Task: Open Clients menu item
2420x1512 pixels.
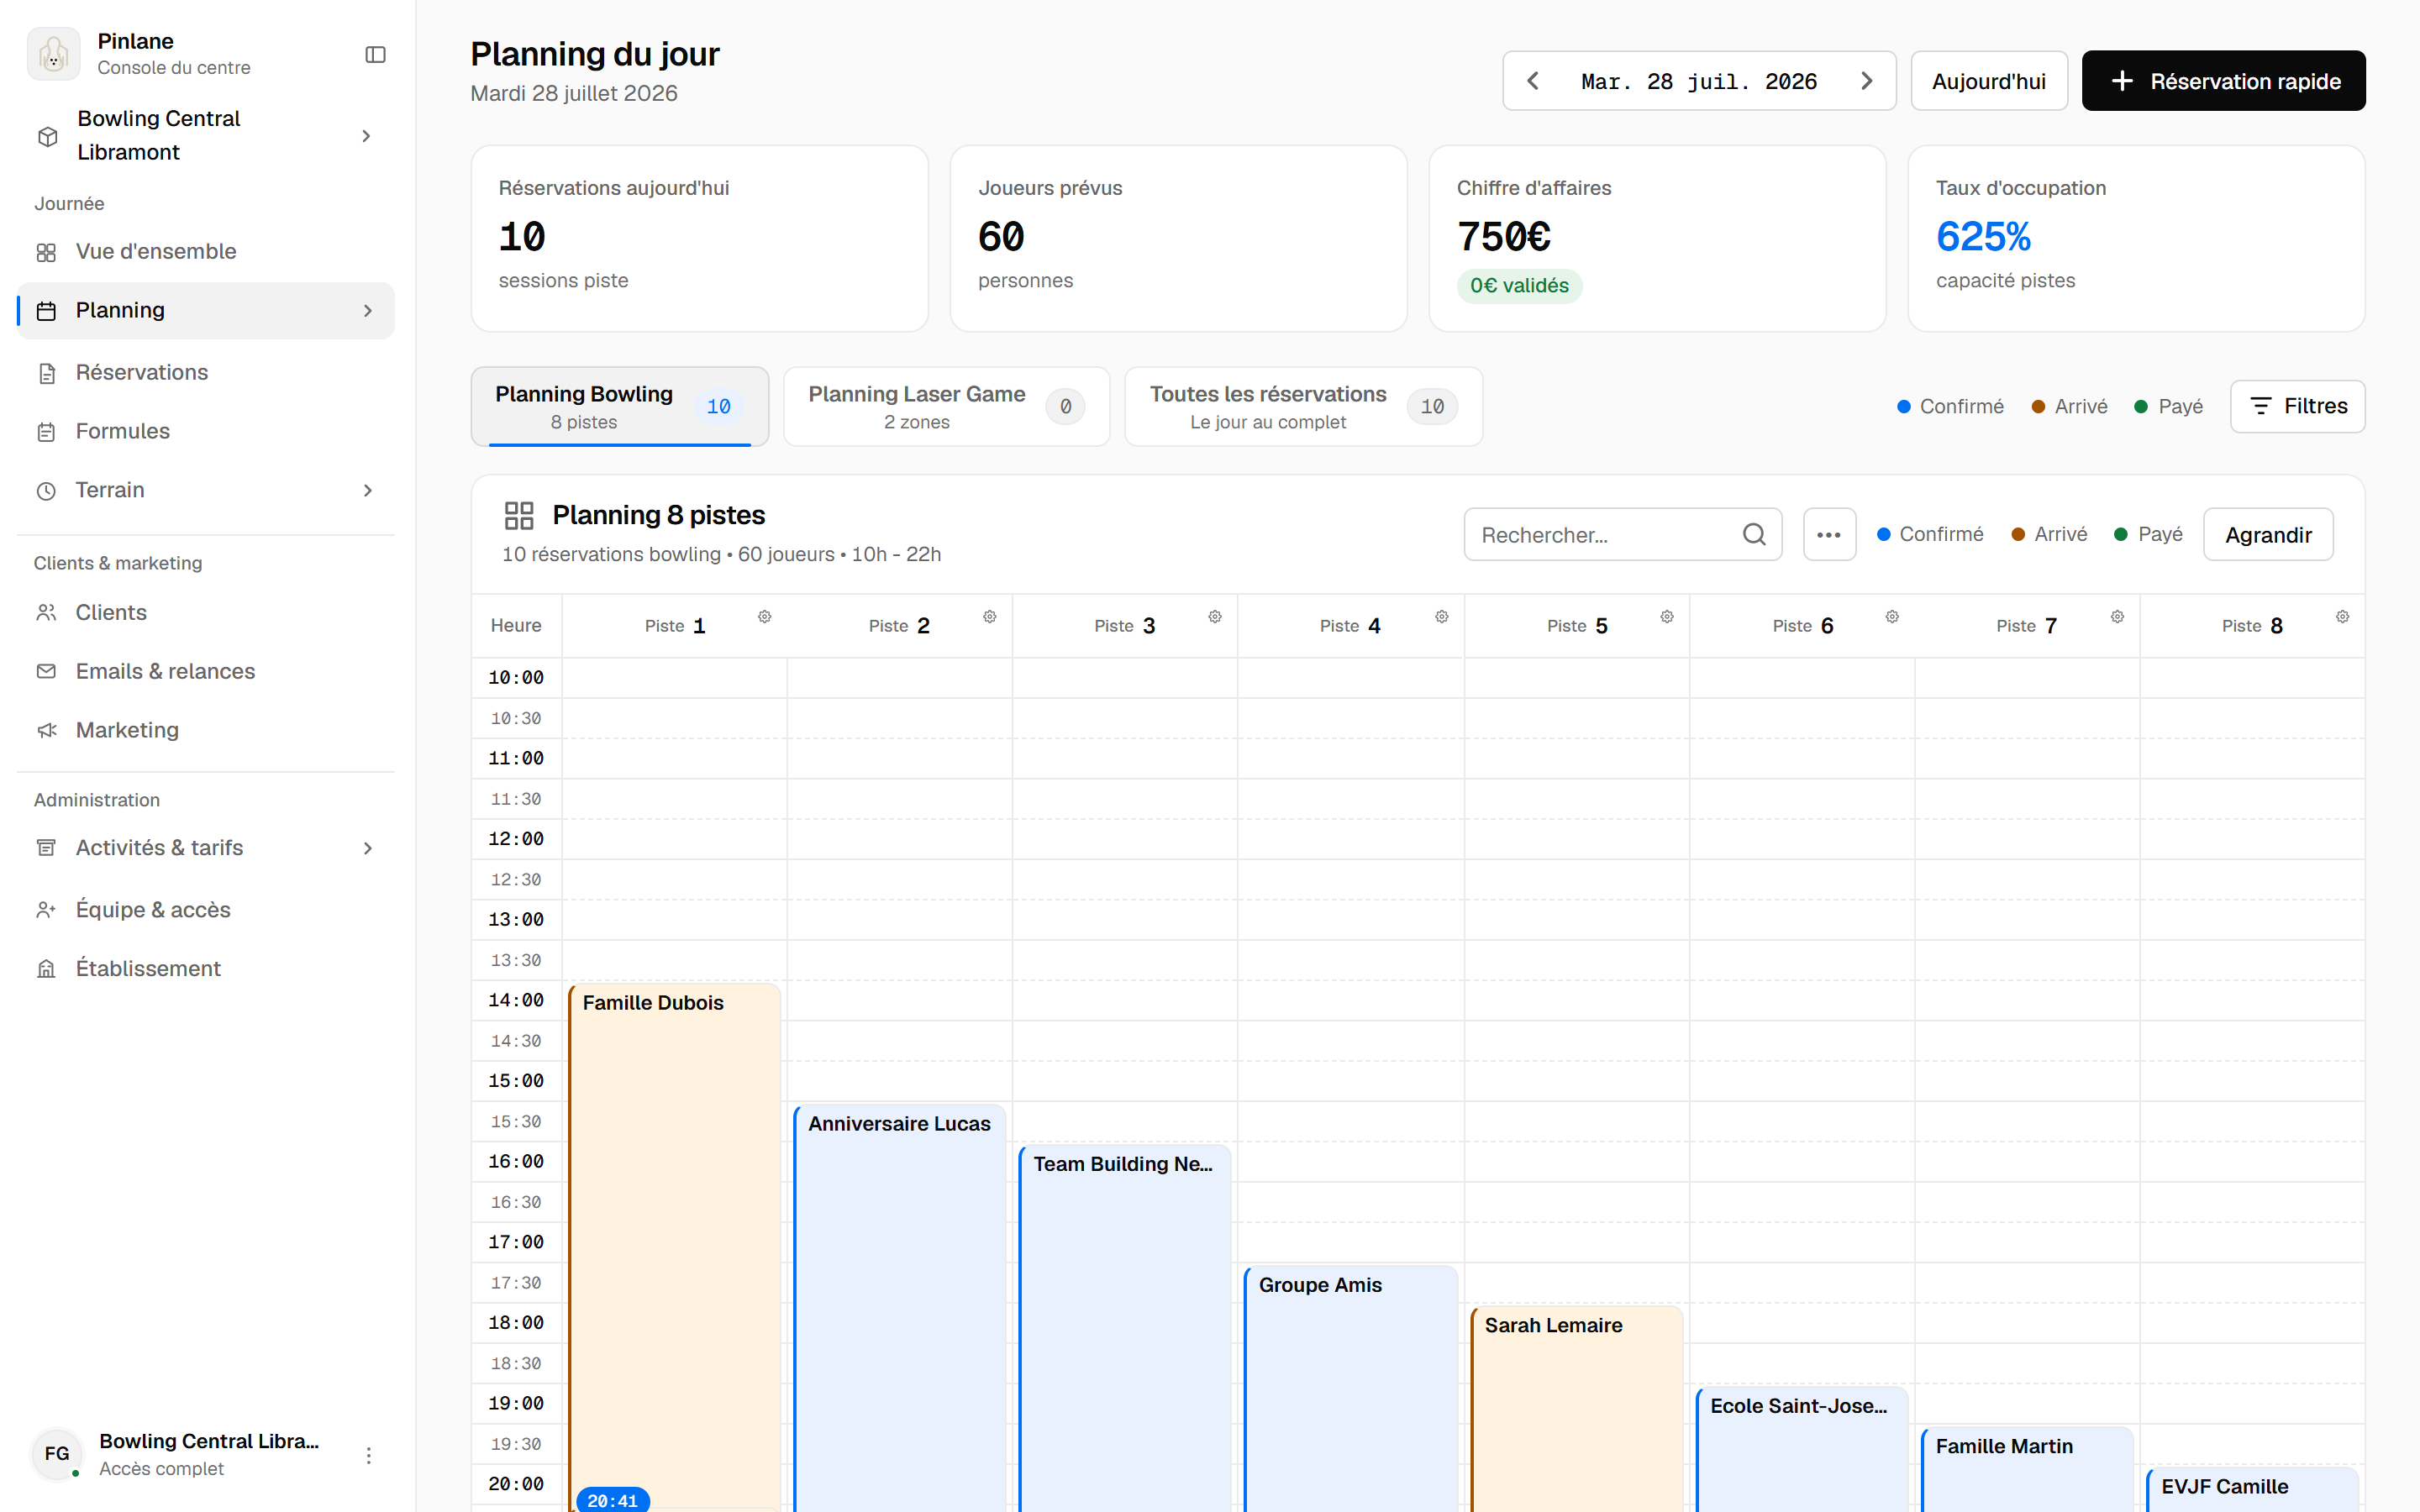Action: [x=206, y=613]
